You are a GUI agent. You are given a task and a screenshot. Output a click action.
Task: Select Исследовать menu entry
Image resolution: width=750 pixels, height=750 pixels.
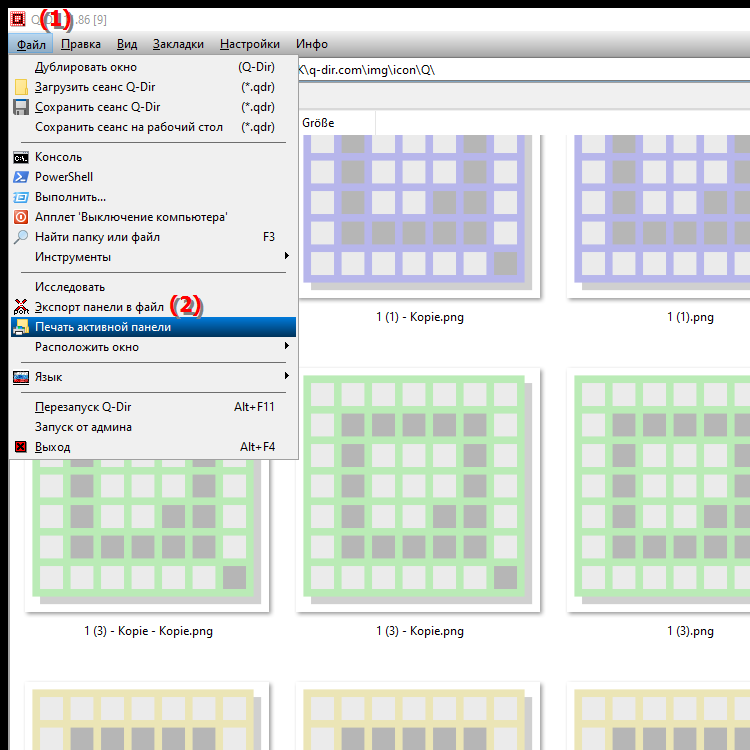153,287
